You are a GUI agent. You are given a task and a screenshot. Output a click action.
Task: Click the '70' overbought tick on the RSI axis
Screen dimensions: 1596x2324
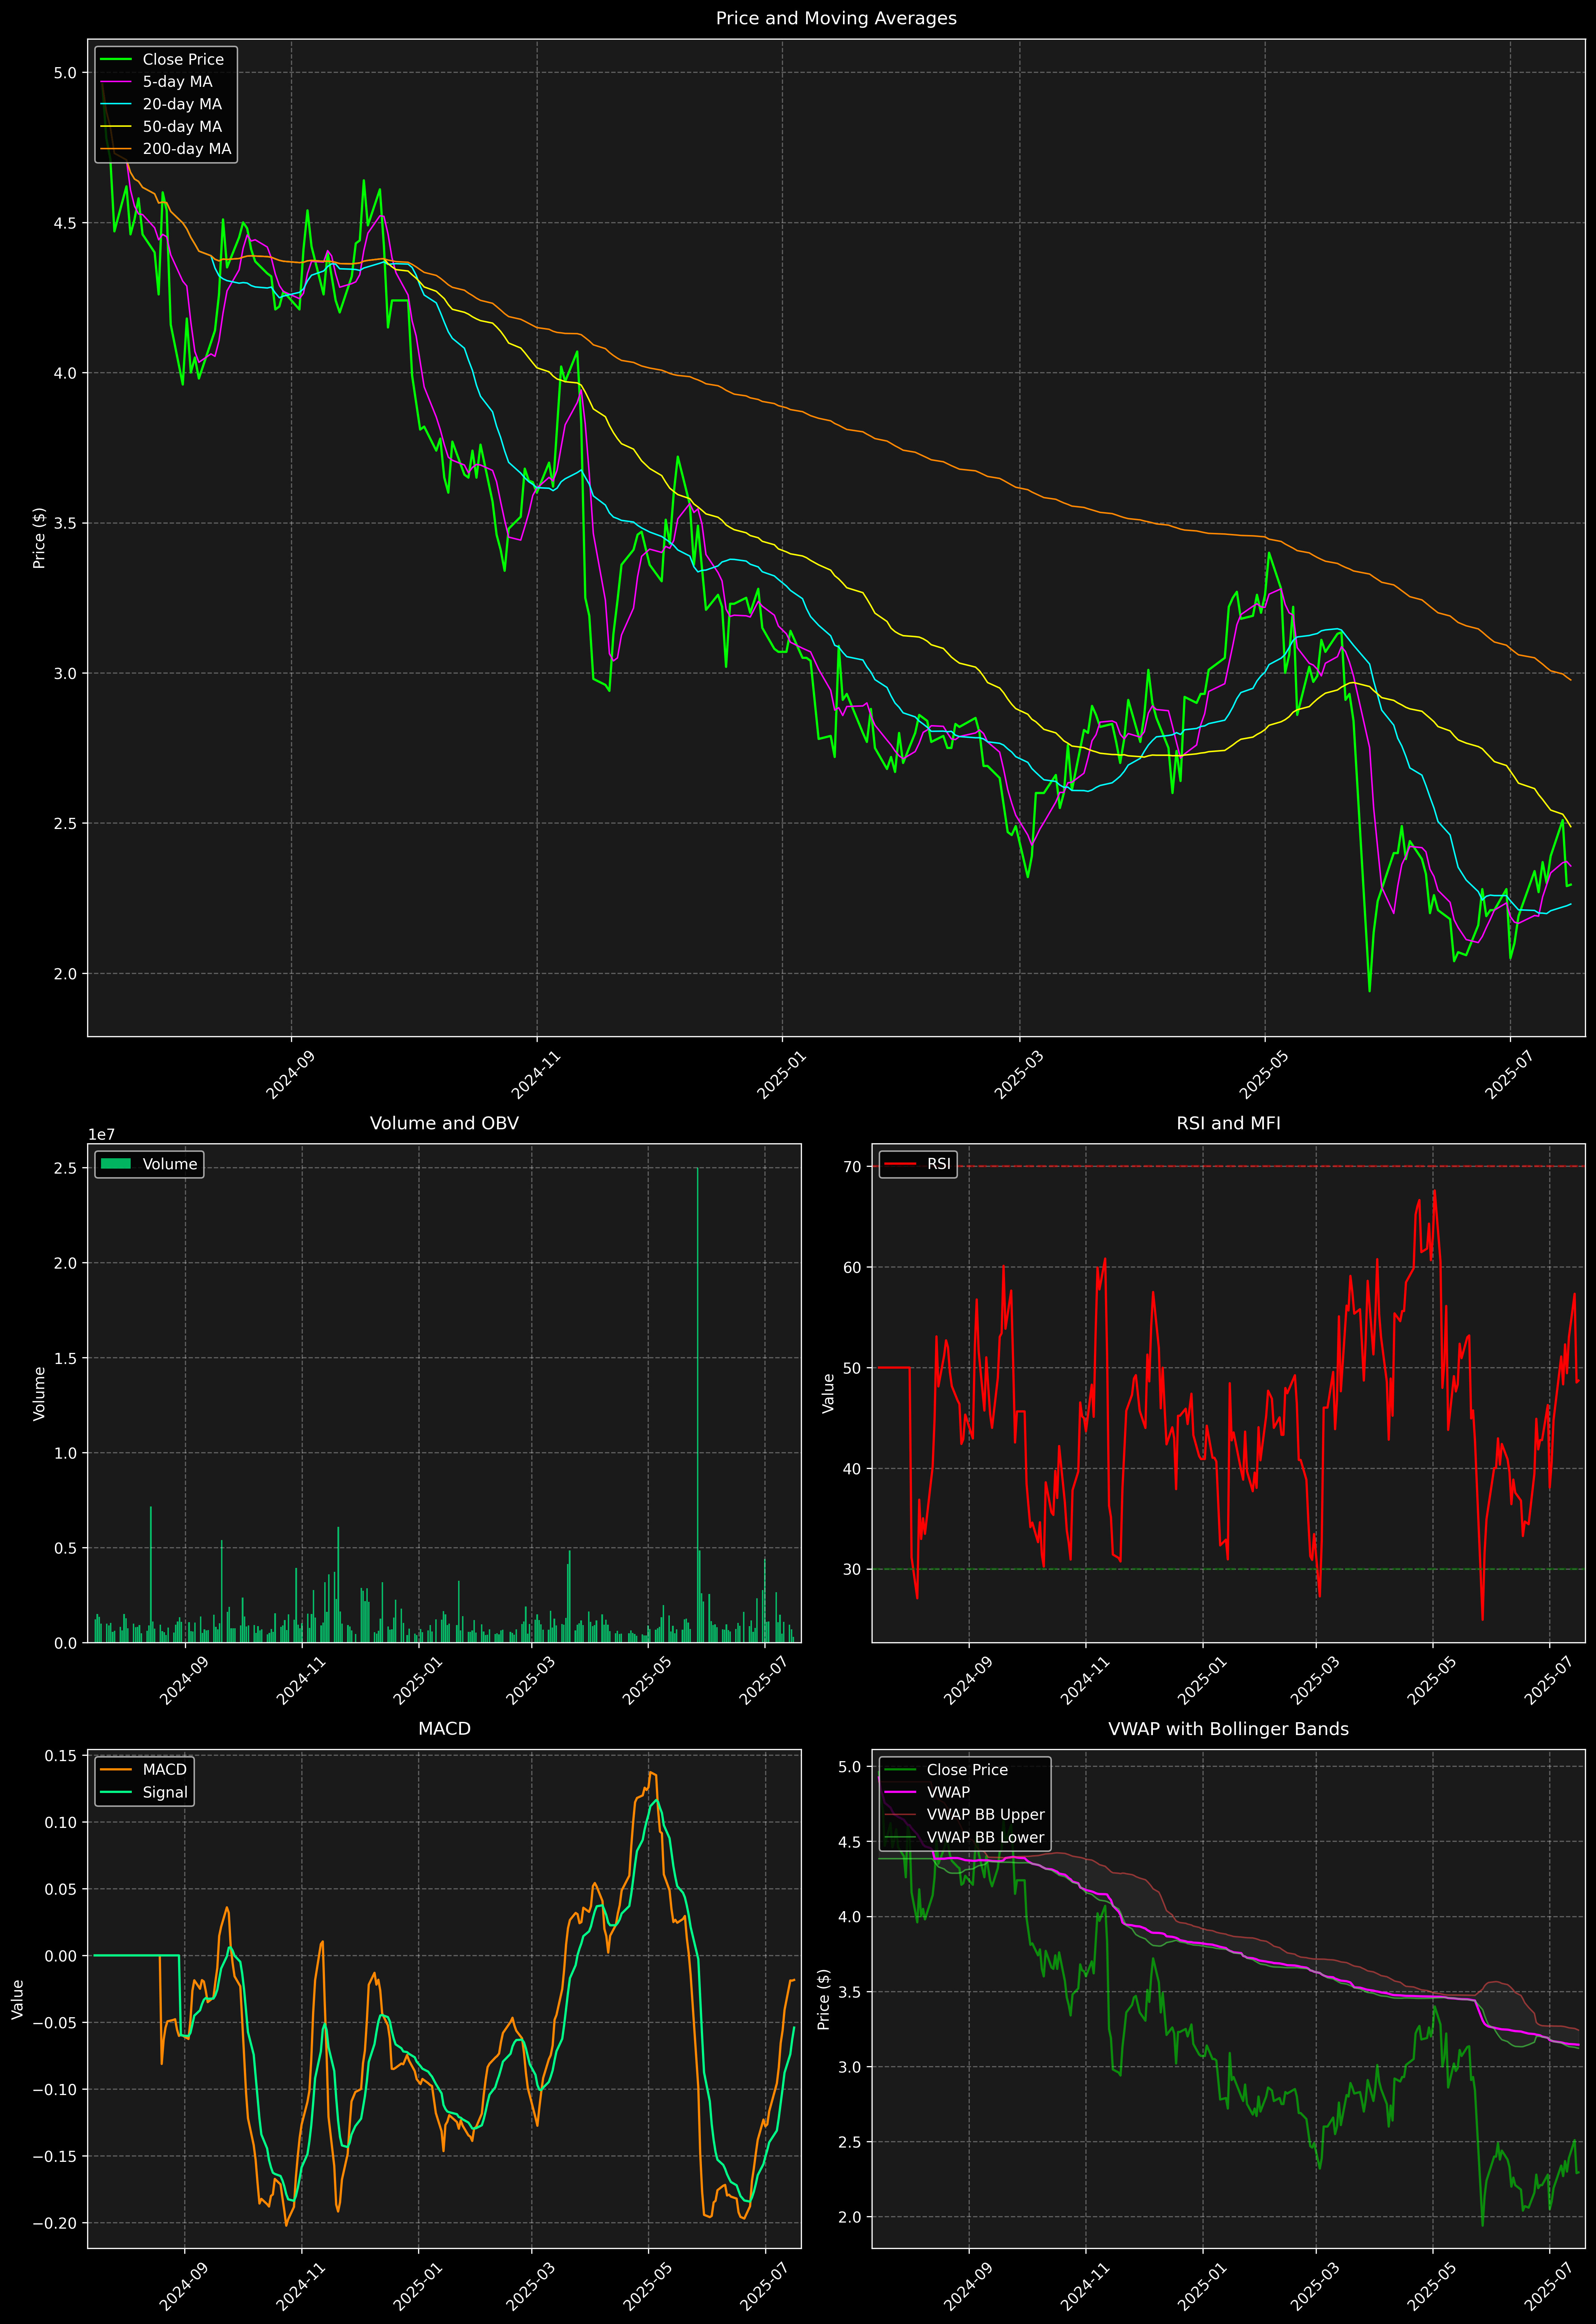tap(852, 1166)
